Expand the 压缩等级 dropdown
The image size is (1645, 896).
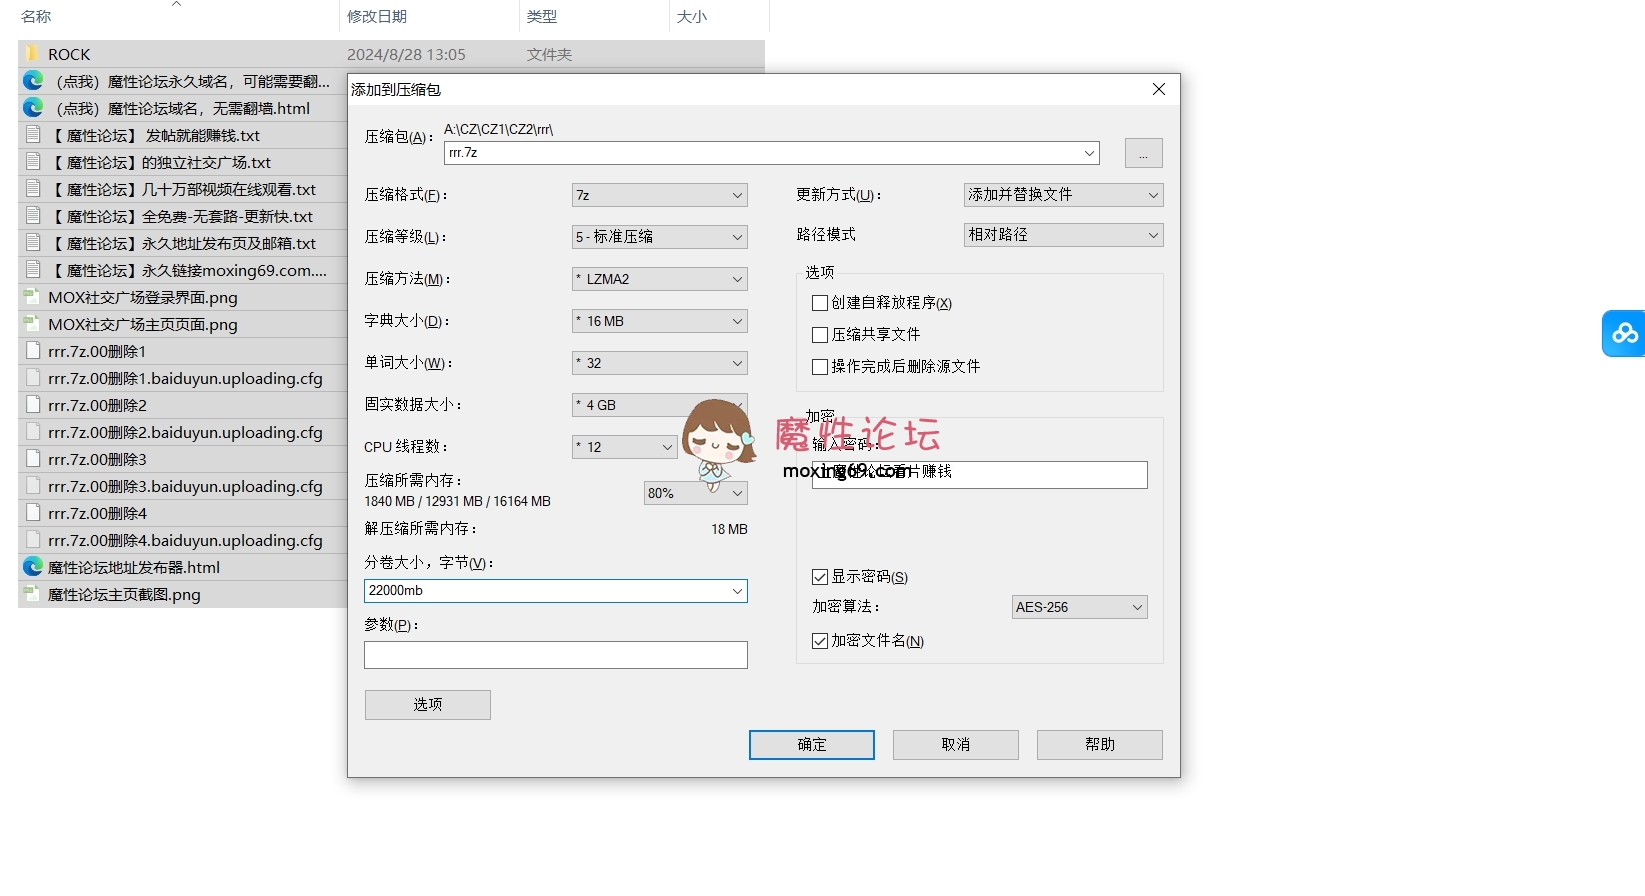tap(660, 237)
